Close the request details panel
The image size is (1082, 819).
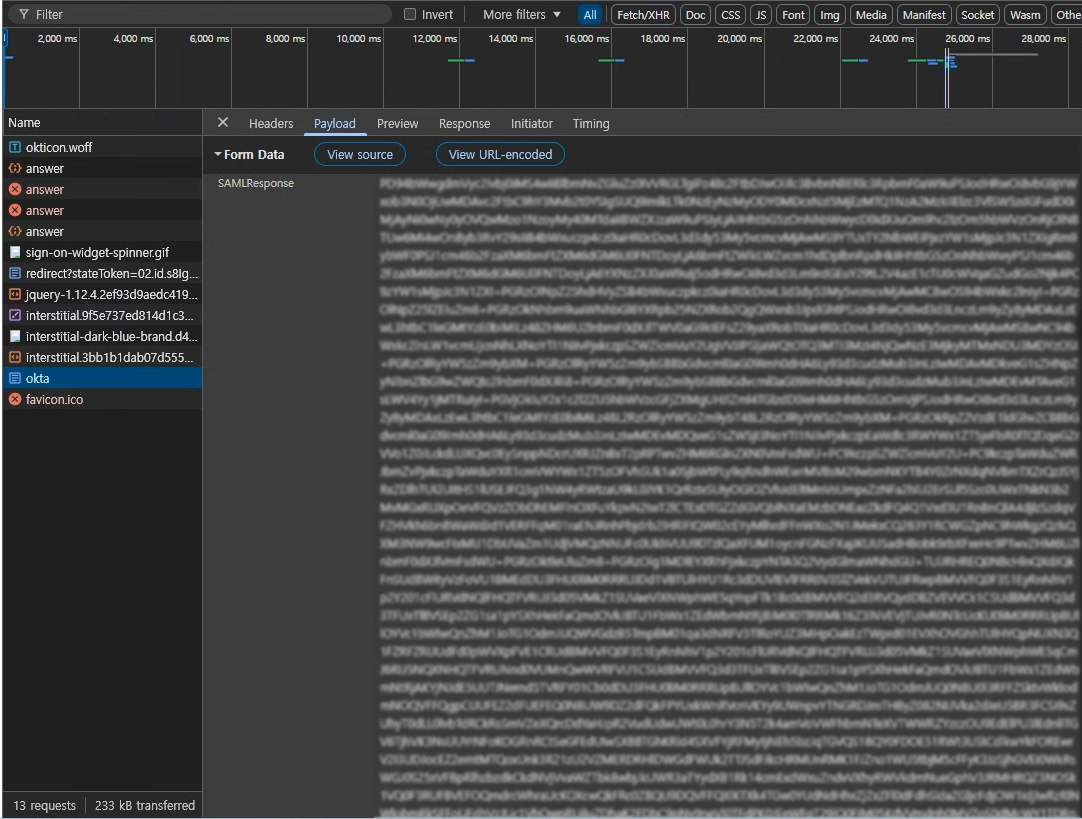pyautogui.click(x=222, y=122)
